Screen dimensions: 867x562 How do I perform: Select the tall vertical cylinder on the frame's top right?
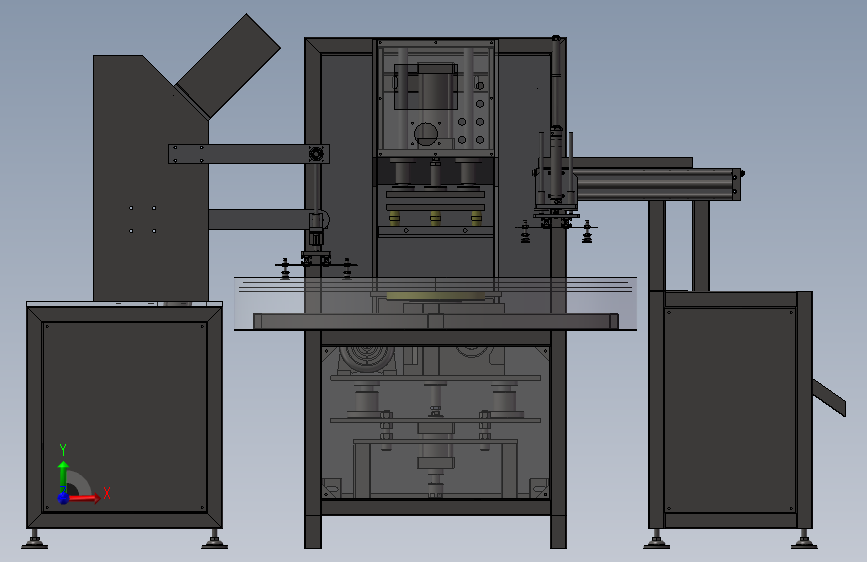[x=556, y=82]
